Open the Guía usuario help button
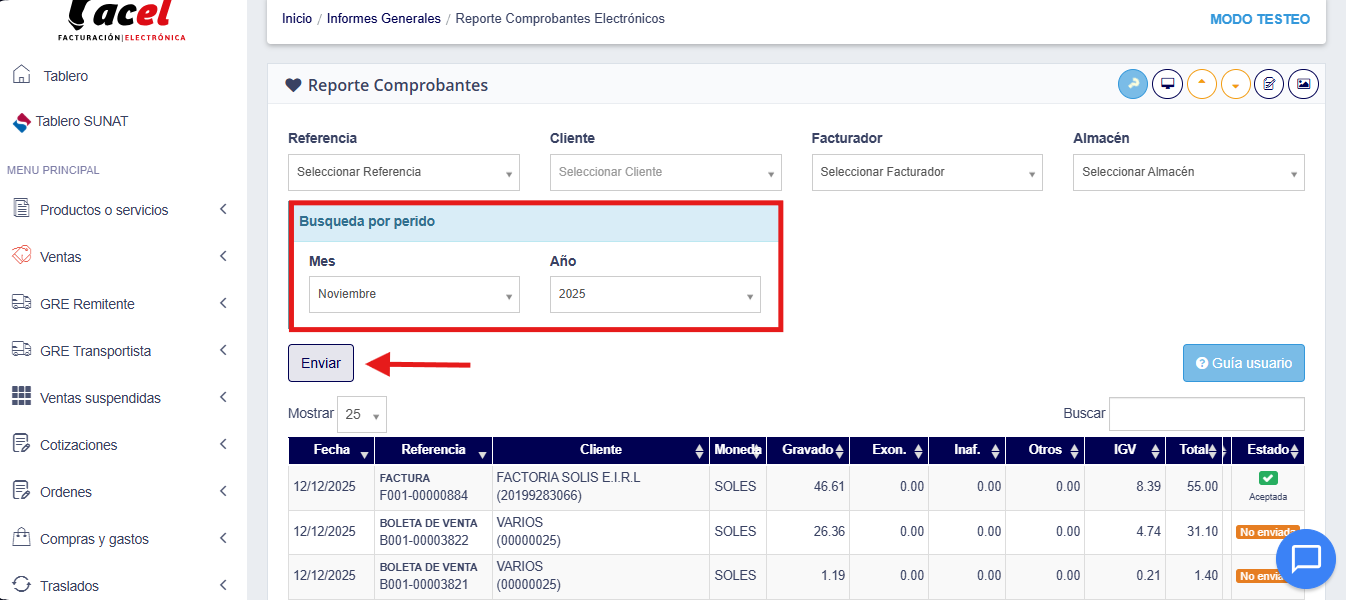 coord(1243,363)
